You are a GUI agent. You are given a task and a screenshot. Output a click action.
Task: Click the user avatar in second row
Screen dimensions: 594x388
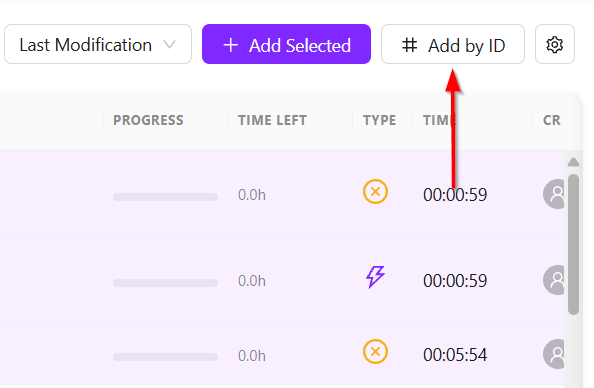pos(554,280)
